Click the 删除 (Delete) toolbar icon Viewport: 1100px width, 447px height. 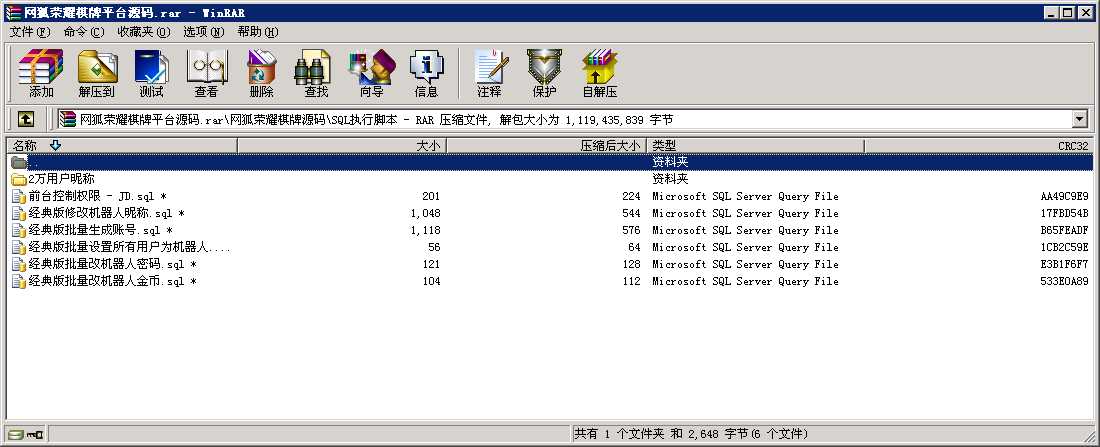click(261, 73)
